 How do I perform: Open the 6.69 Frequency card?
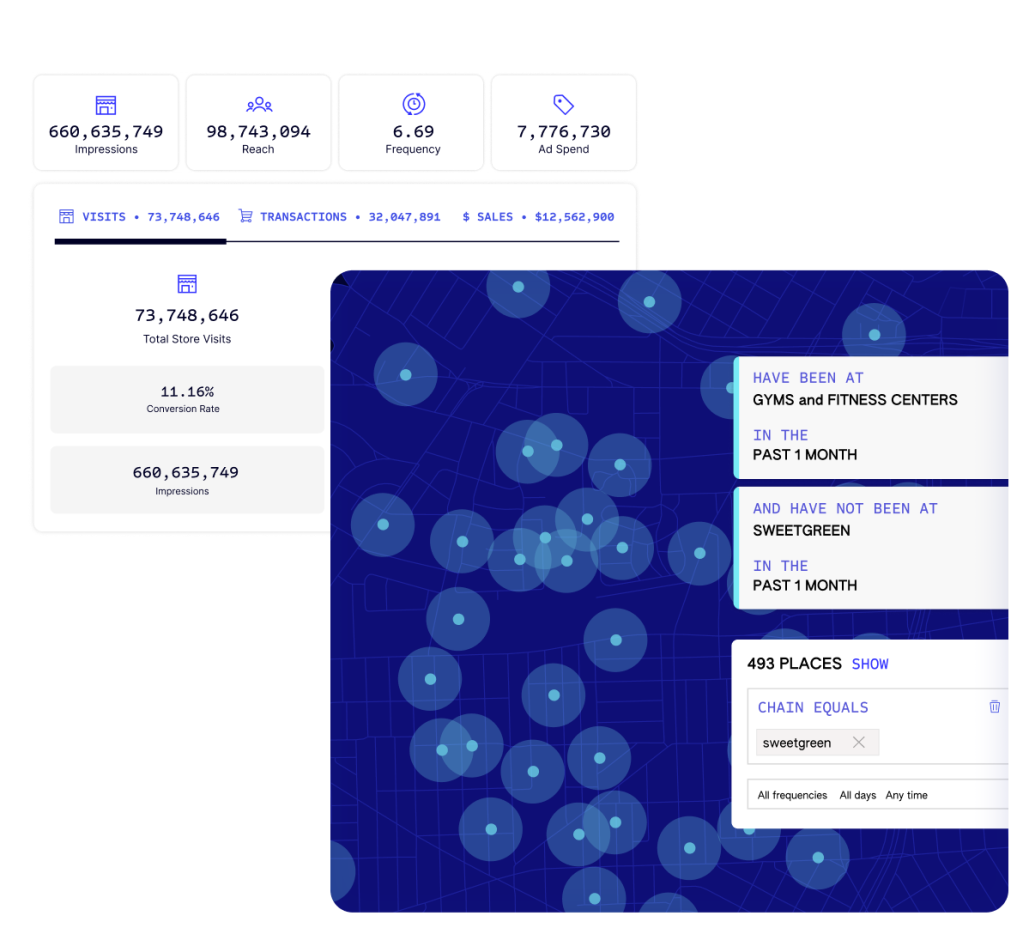[x=411, y=123]
